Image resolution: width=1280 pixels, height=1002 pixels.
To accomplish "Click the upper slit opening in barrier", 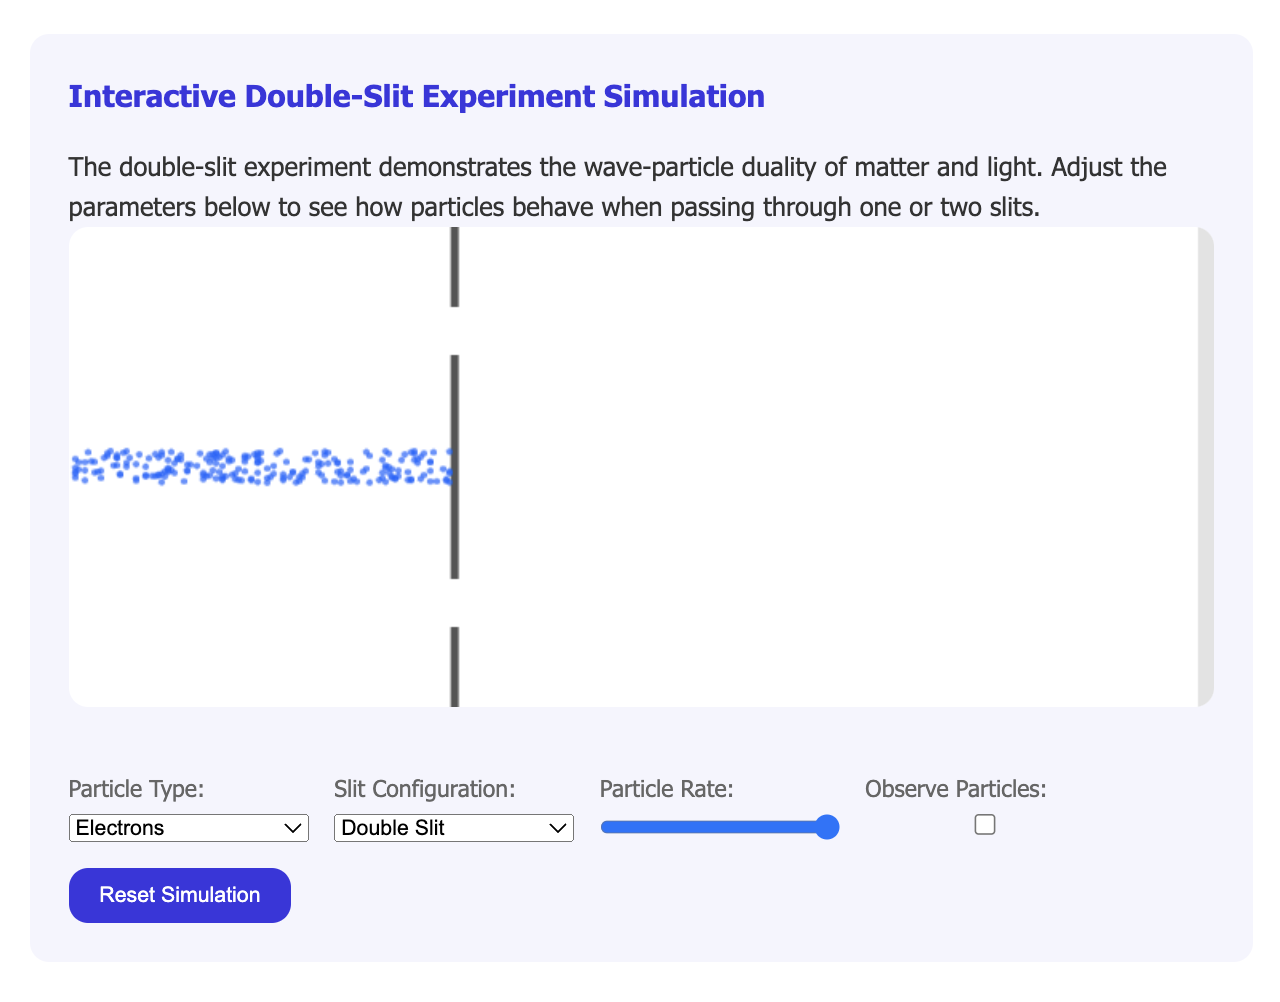I will click(x=455, y=331).
